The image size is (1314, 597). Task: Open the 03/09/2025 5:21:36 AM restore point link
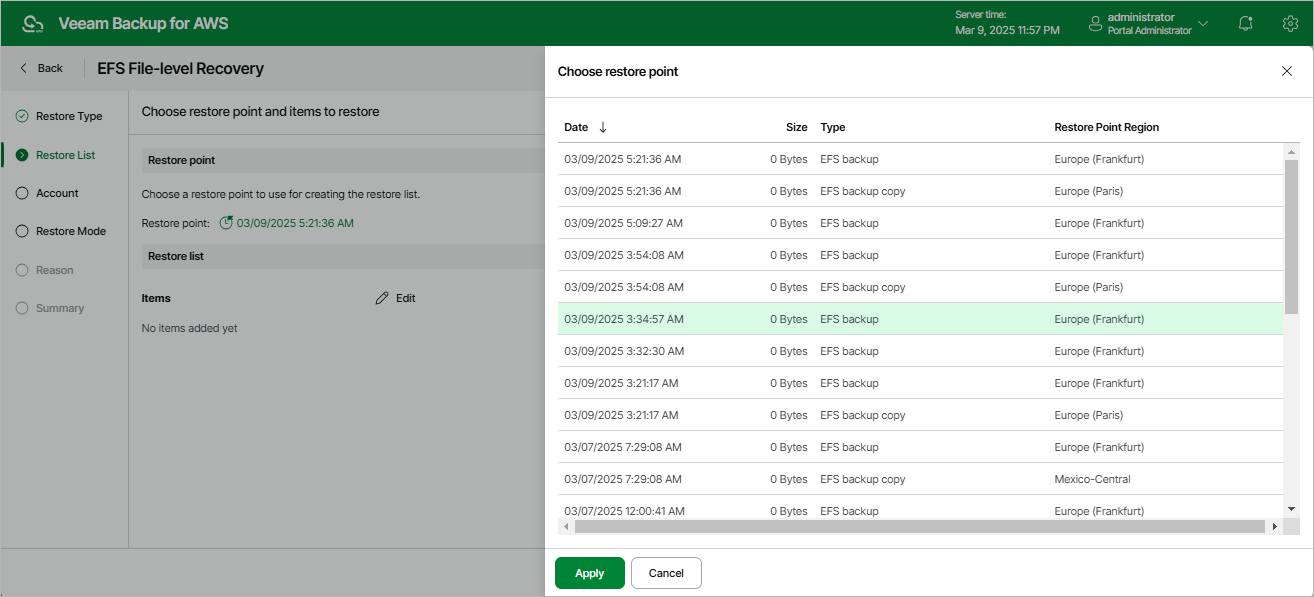295,223
